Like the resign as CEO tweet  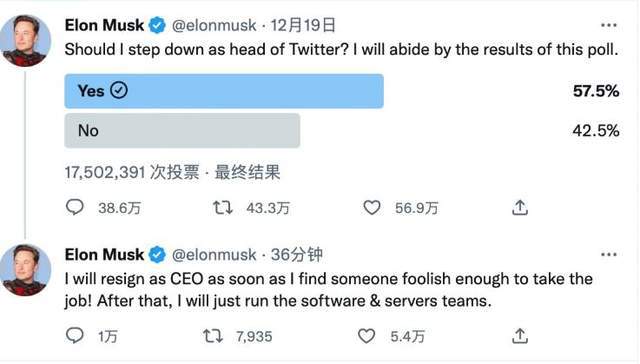(x=366, y=336)
